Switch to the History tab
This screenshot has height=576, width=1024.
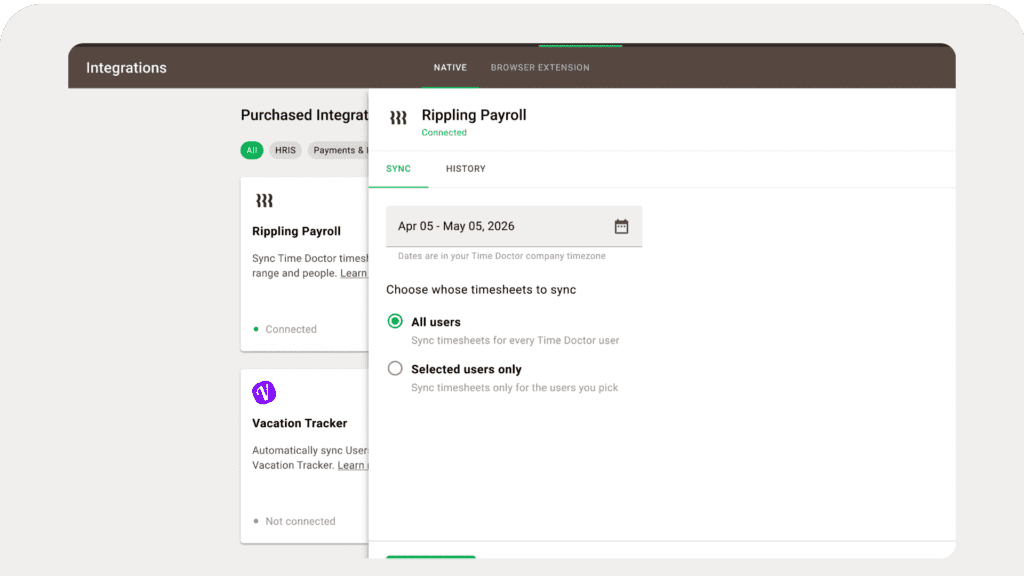tap(466, 168)
